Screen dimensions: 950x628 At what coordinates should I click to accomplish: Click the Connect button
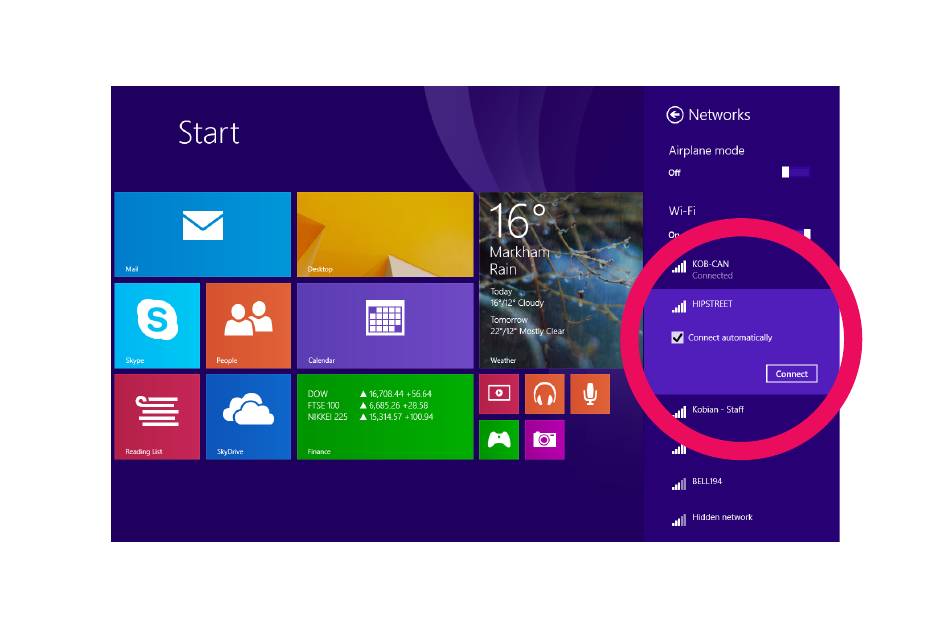[x=791, y=374]
